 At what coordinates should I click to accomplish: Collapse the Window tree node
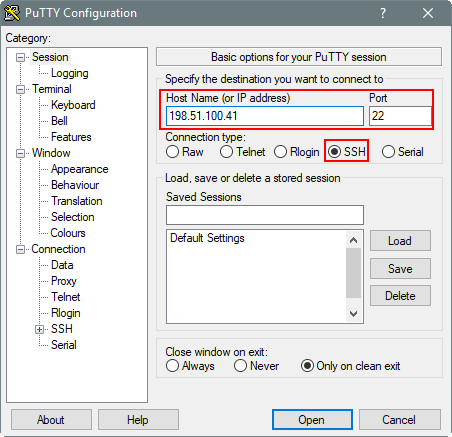pyautogui.click(x=20, y=154)
